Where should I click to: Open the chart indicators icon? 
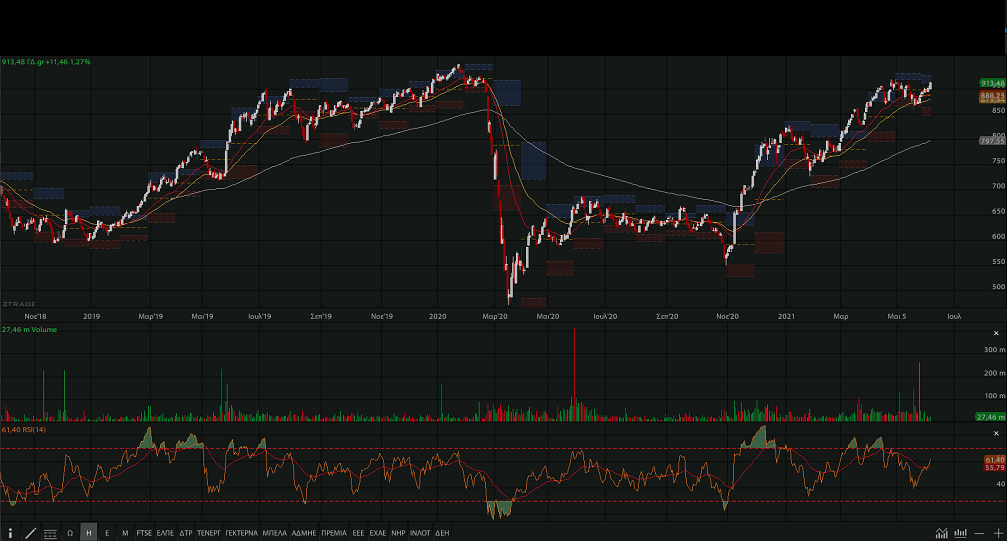click(941, 533)
